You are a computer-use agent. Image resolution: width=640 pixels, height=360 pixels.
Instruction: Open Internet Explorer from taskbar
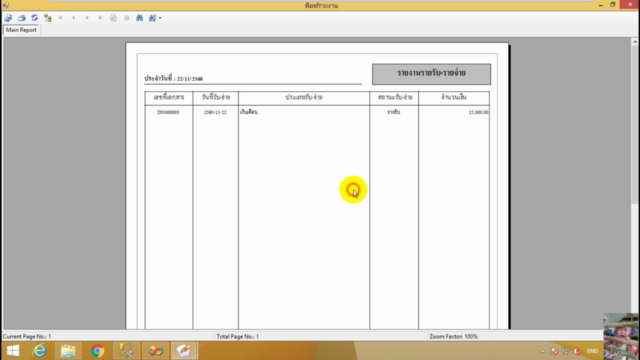(x=40, y=351)
